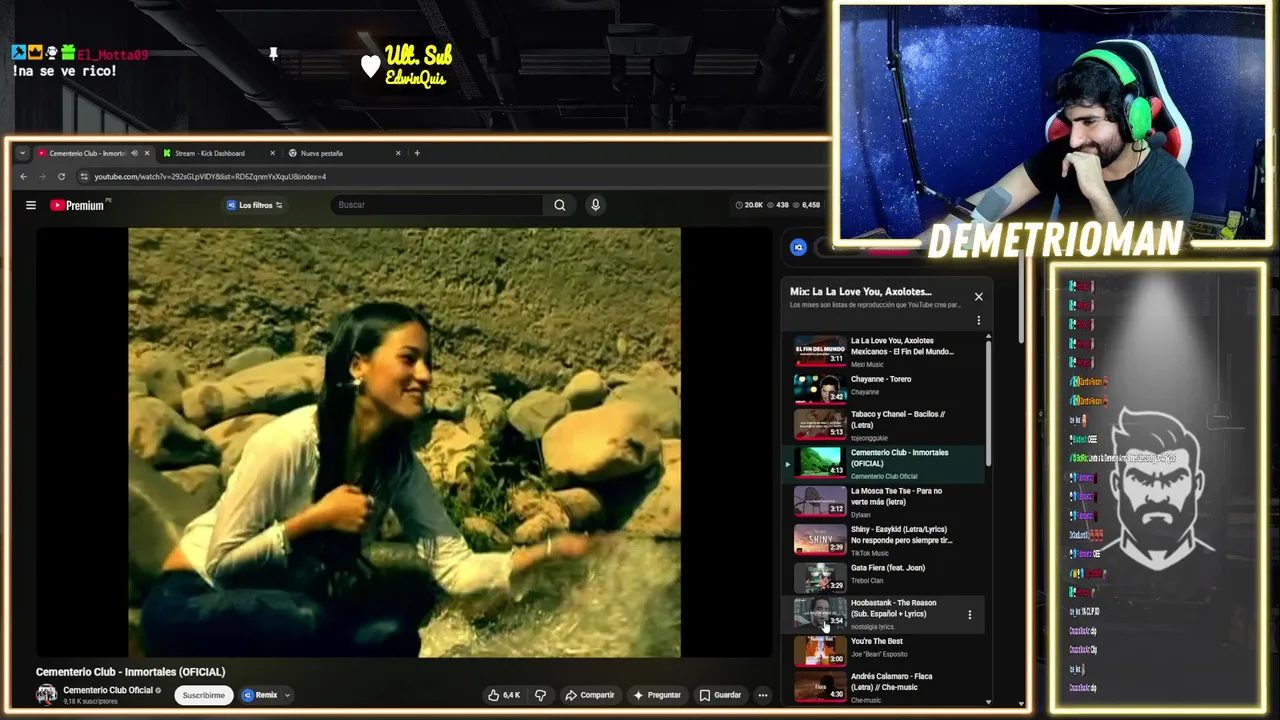
Task: Click the video title Cementerio Club - Inmortales
Action: (x=131, y=672)
